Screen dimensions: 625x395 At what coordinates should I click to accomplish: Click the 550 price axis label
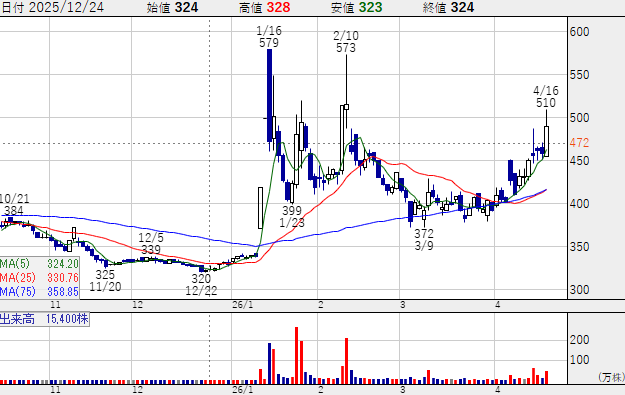[580, 75]
